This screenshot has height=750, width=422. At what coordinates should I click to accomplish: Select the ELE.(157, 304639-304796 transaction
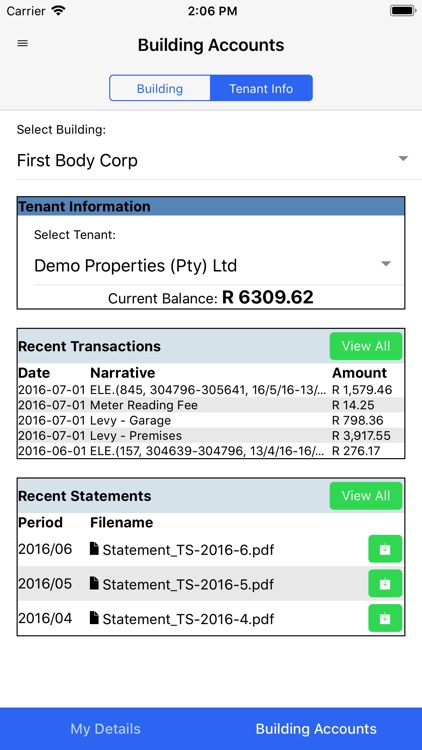211,451
